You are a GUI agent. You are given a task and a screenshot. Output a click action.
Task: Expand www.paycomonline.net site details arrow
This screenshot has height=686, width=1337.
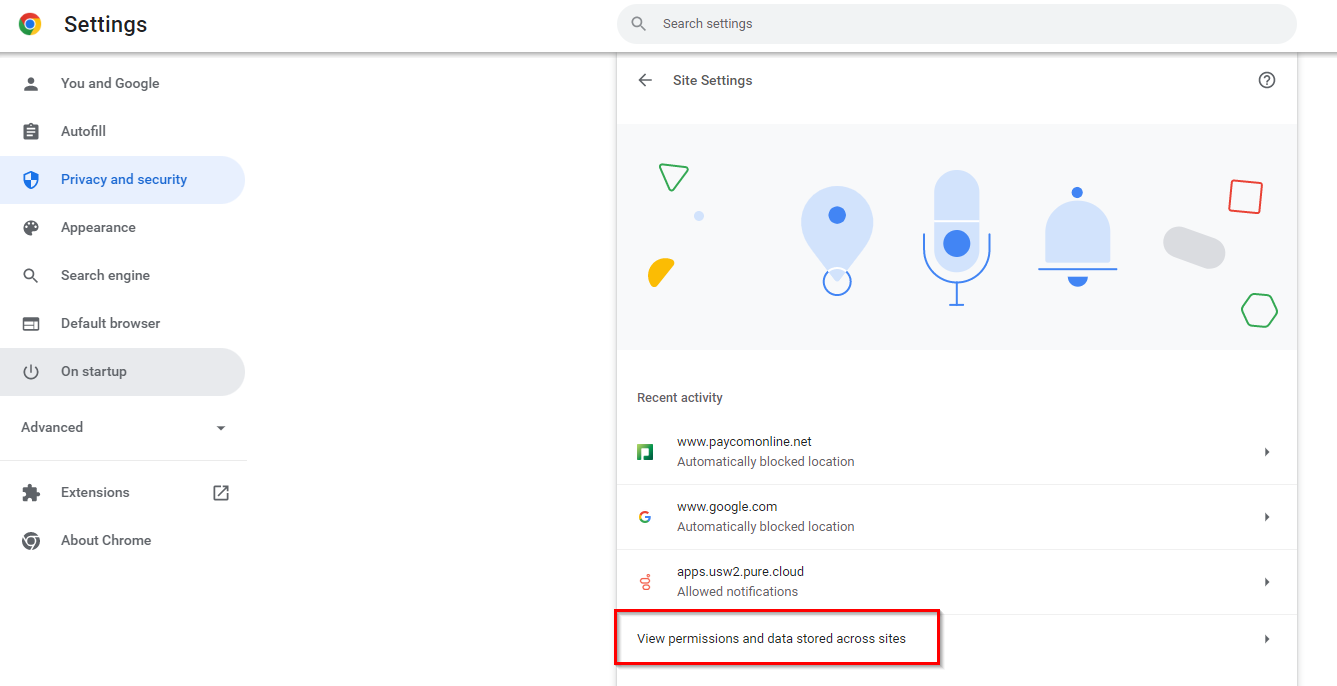pos(1266,452)
